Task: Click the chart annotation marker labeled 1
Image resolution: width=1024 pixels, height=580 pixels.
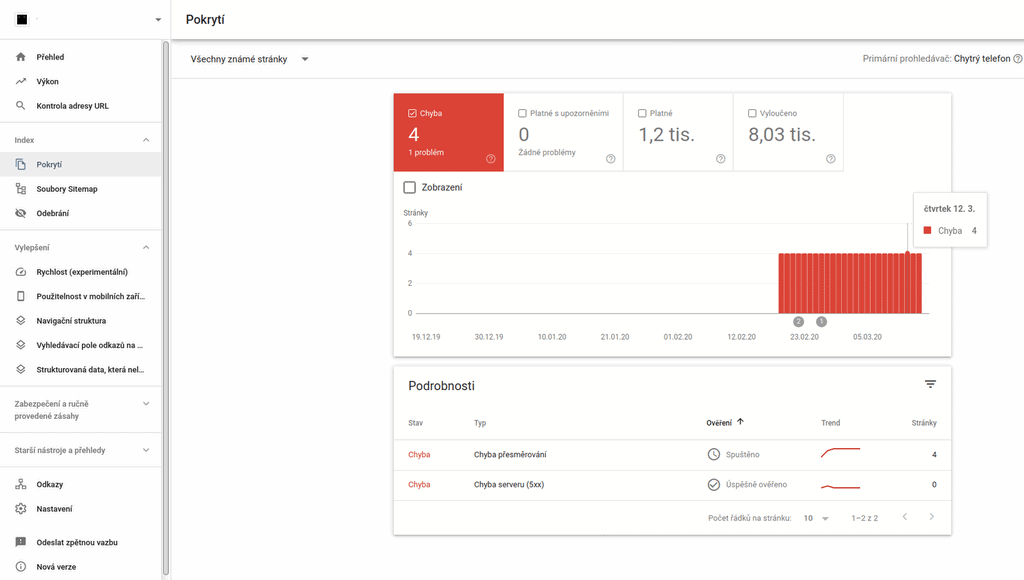Action: pyautogui.click(x=822, y=321)
